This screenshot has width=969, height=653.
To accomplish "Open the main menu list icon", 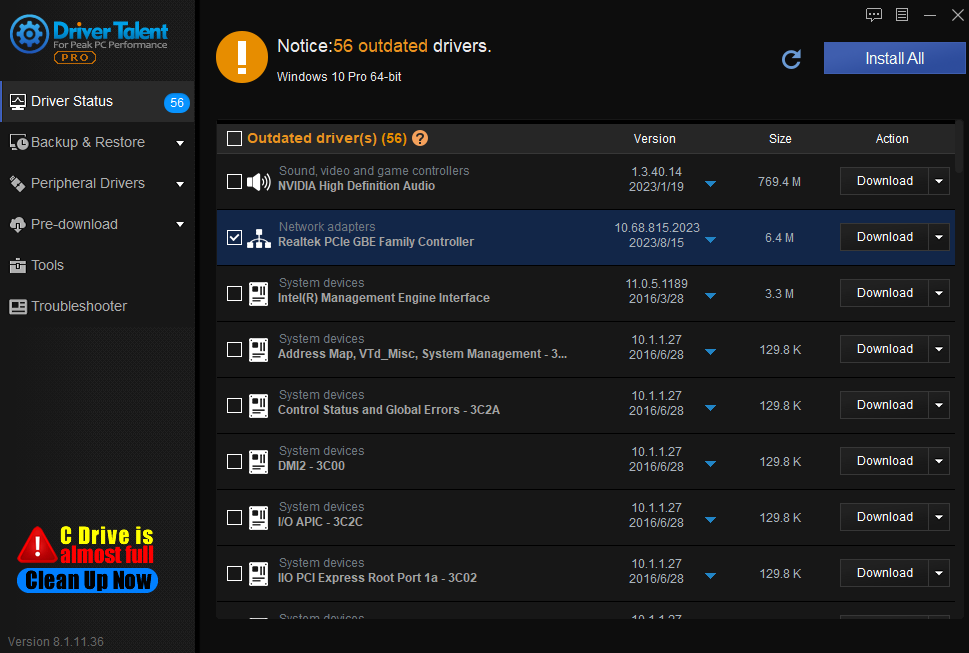I will pyautogui.click(x=902, y=15).
